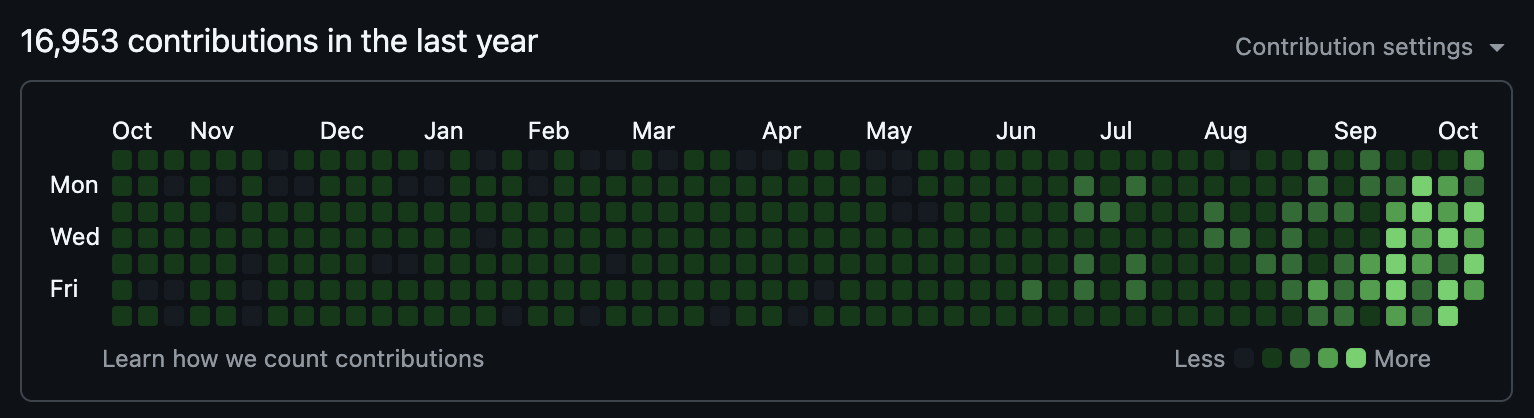Click the Aug month label
This screenshot has height=418, width=1534.
click(1226, 131)
